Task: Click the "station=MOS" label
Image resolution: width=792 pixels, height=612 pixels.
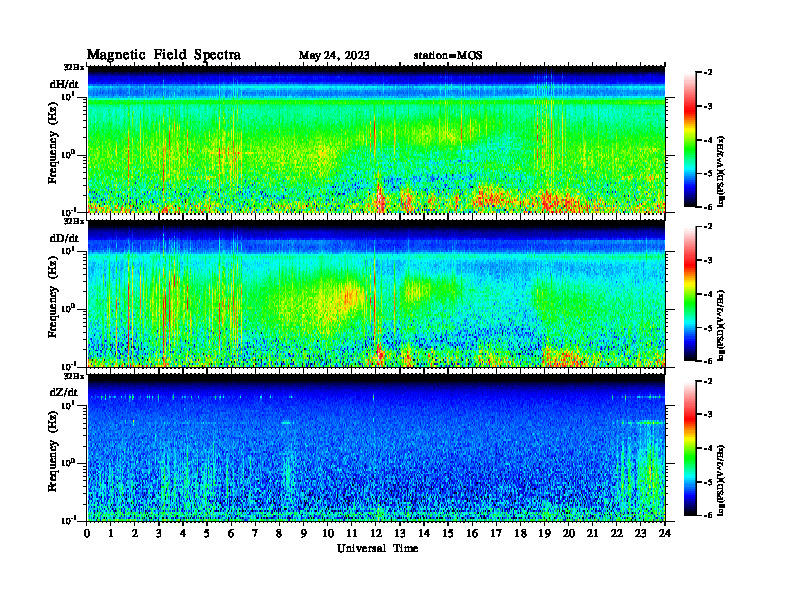Action: coord(448,56)
